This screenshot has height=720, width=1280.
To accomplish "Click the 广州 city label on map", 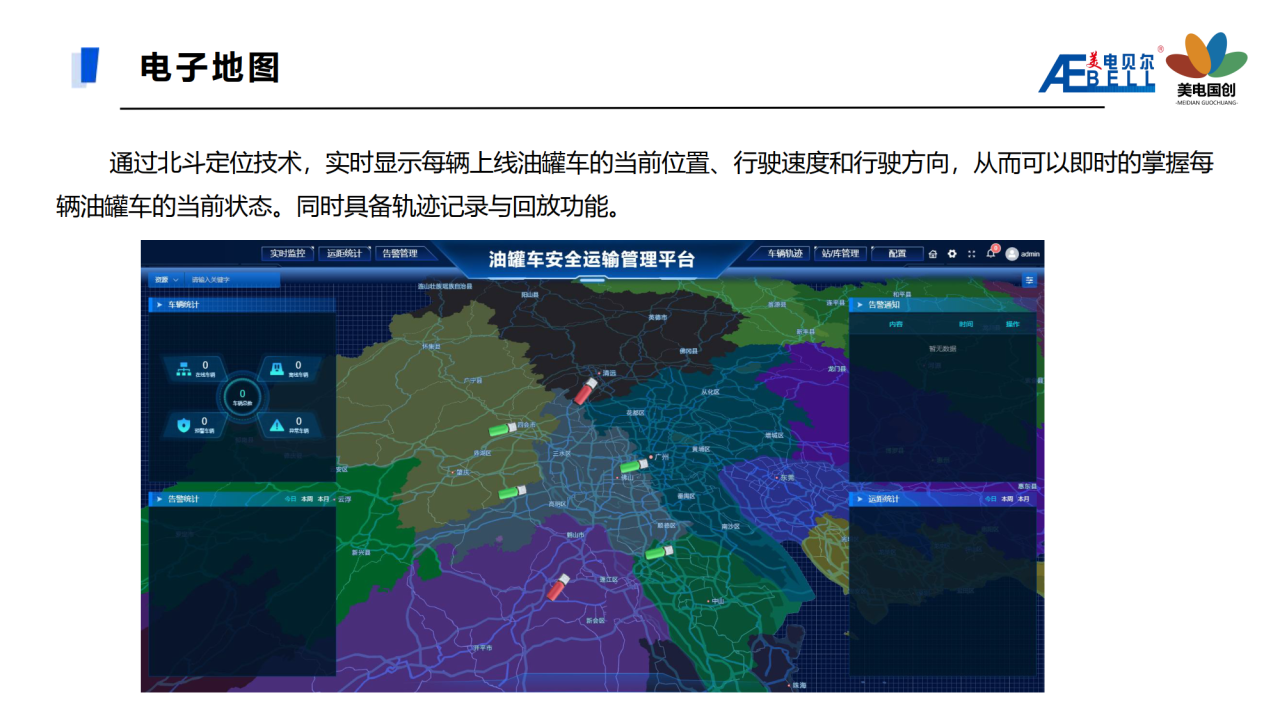I will tap(660, 457).
